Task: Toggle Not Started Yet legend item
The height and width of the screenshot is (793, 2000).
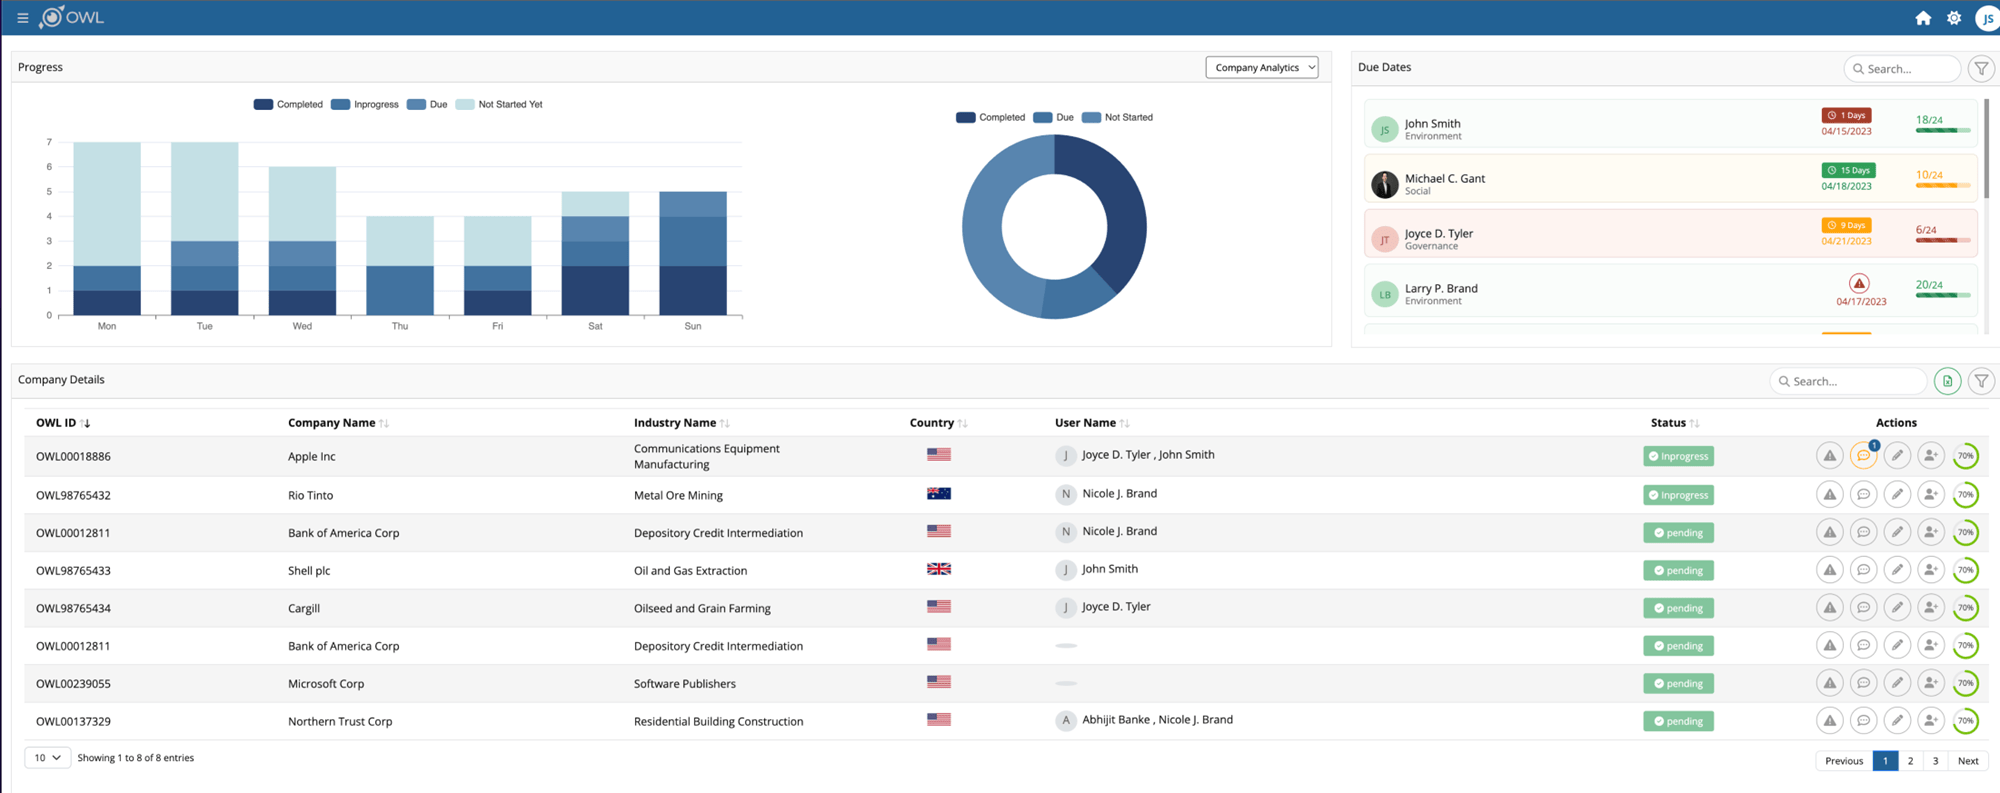Action: [499, 104]
